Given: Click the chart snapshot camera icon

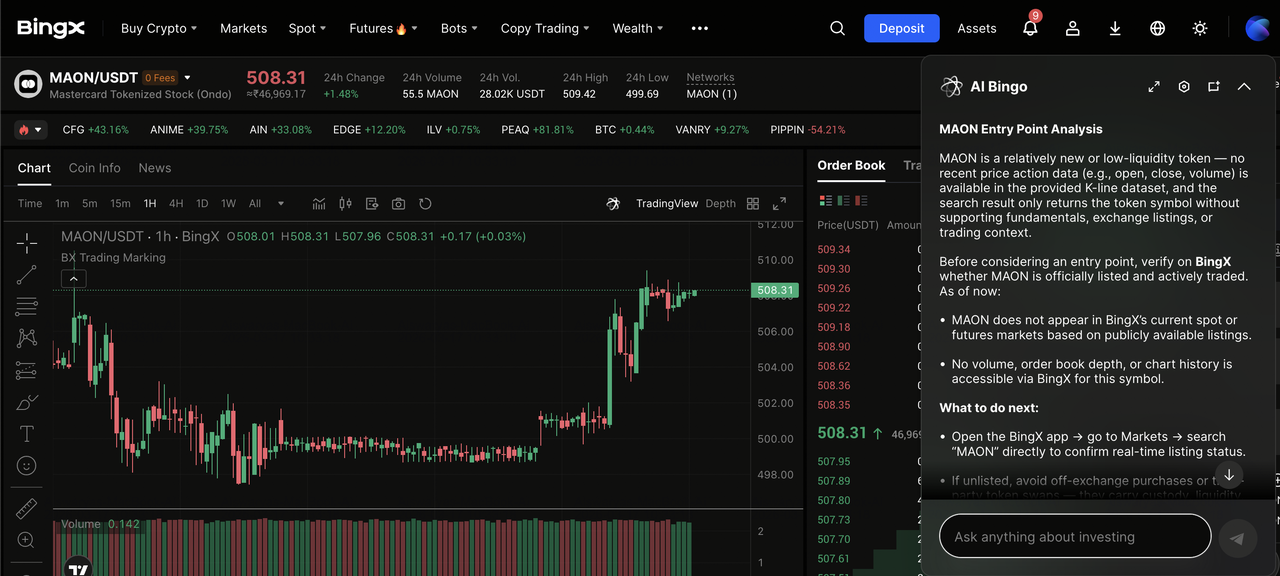Looking at the screenshot, I should [398, 204].
